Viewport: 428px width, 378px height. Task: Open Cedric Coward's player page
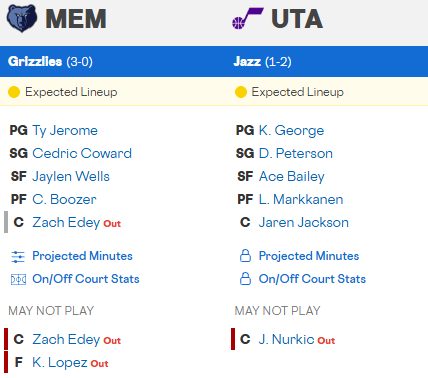82,153
